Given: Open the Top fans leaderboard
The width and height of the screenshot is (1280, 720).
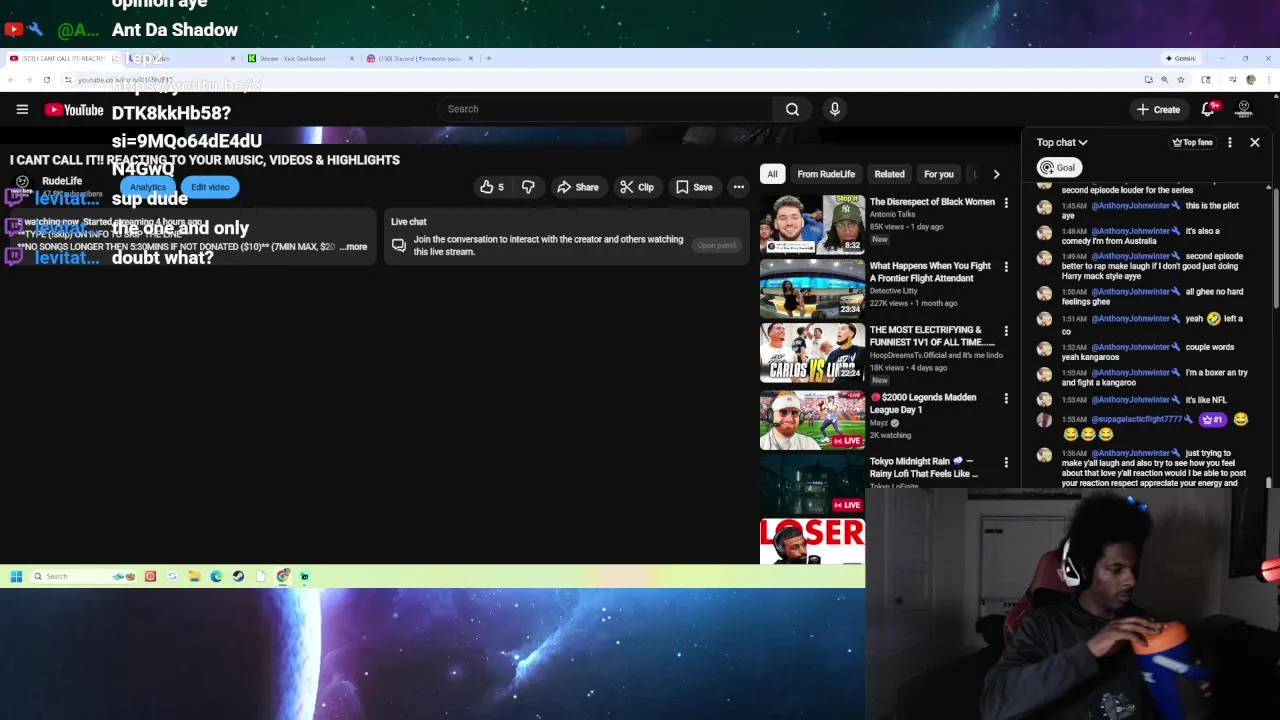Looking at the screenshot, I should tap(1193, 143).
